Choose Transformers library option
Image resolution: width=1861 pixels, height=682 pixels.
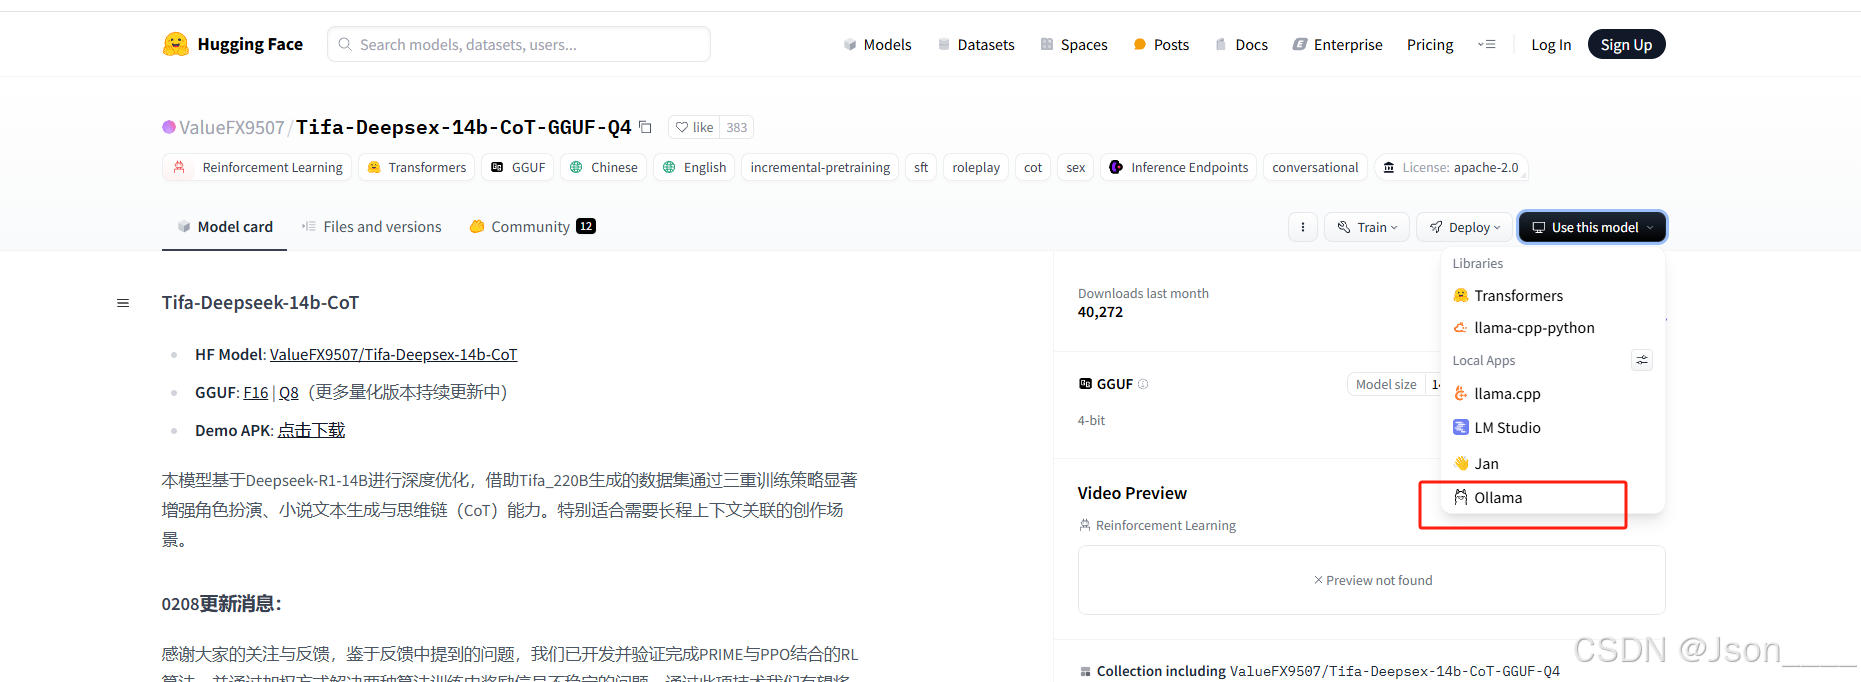[1553, 295]
